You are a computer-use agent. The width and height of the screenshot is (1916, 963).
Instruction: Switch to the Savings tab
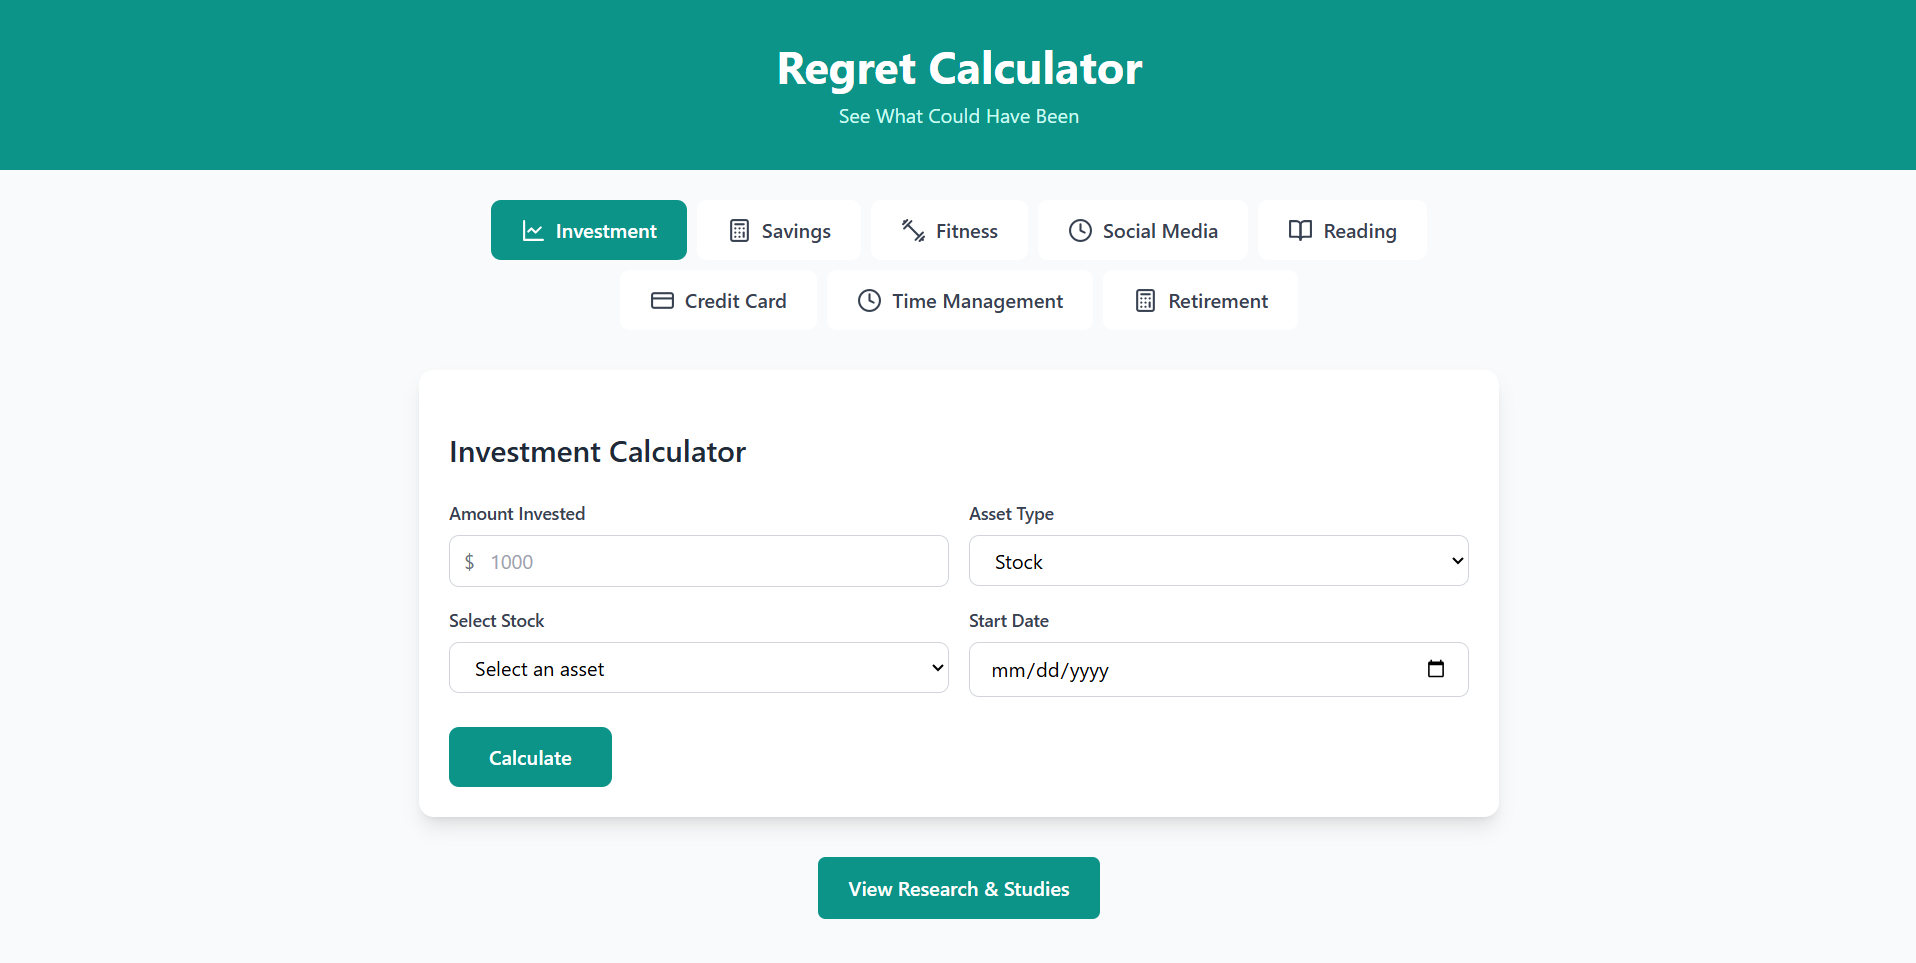[780, 230]
